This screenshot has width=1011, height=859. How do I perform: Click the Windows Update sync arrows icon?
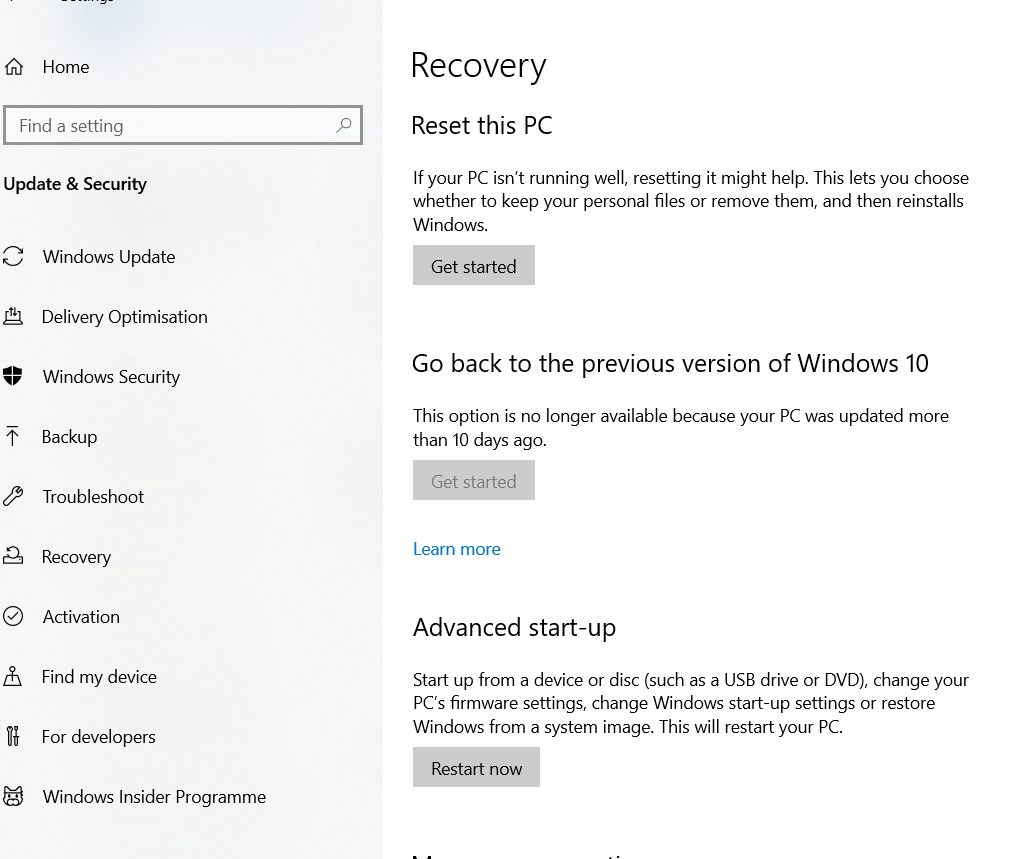point(13,256)
